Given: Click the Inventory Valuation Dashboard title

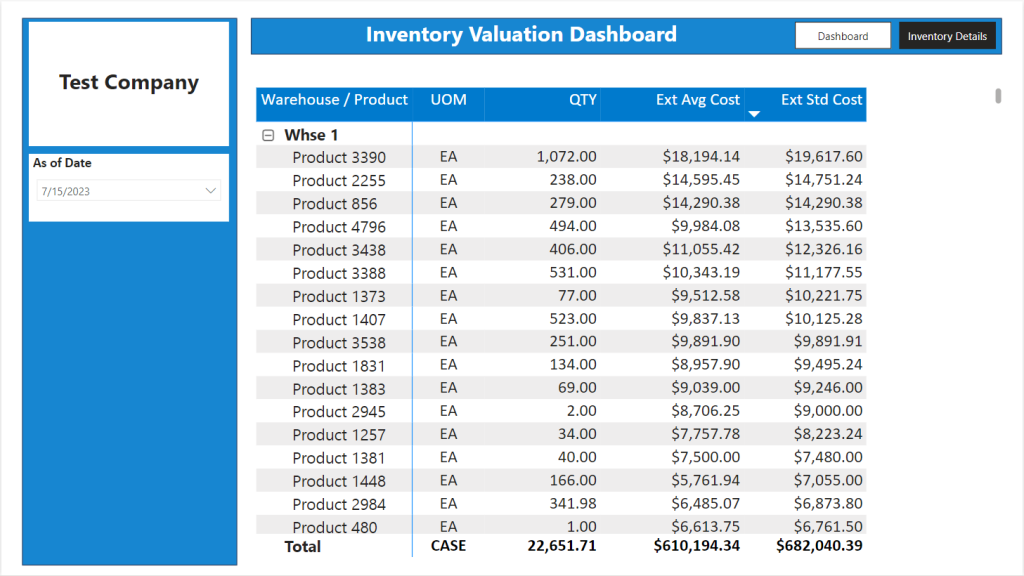Looking at the screenshot, I should (521, 35).
